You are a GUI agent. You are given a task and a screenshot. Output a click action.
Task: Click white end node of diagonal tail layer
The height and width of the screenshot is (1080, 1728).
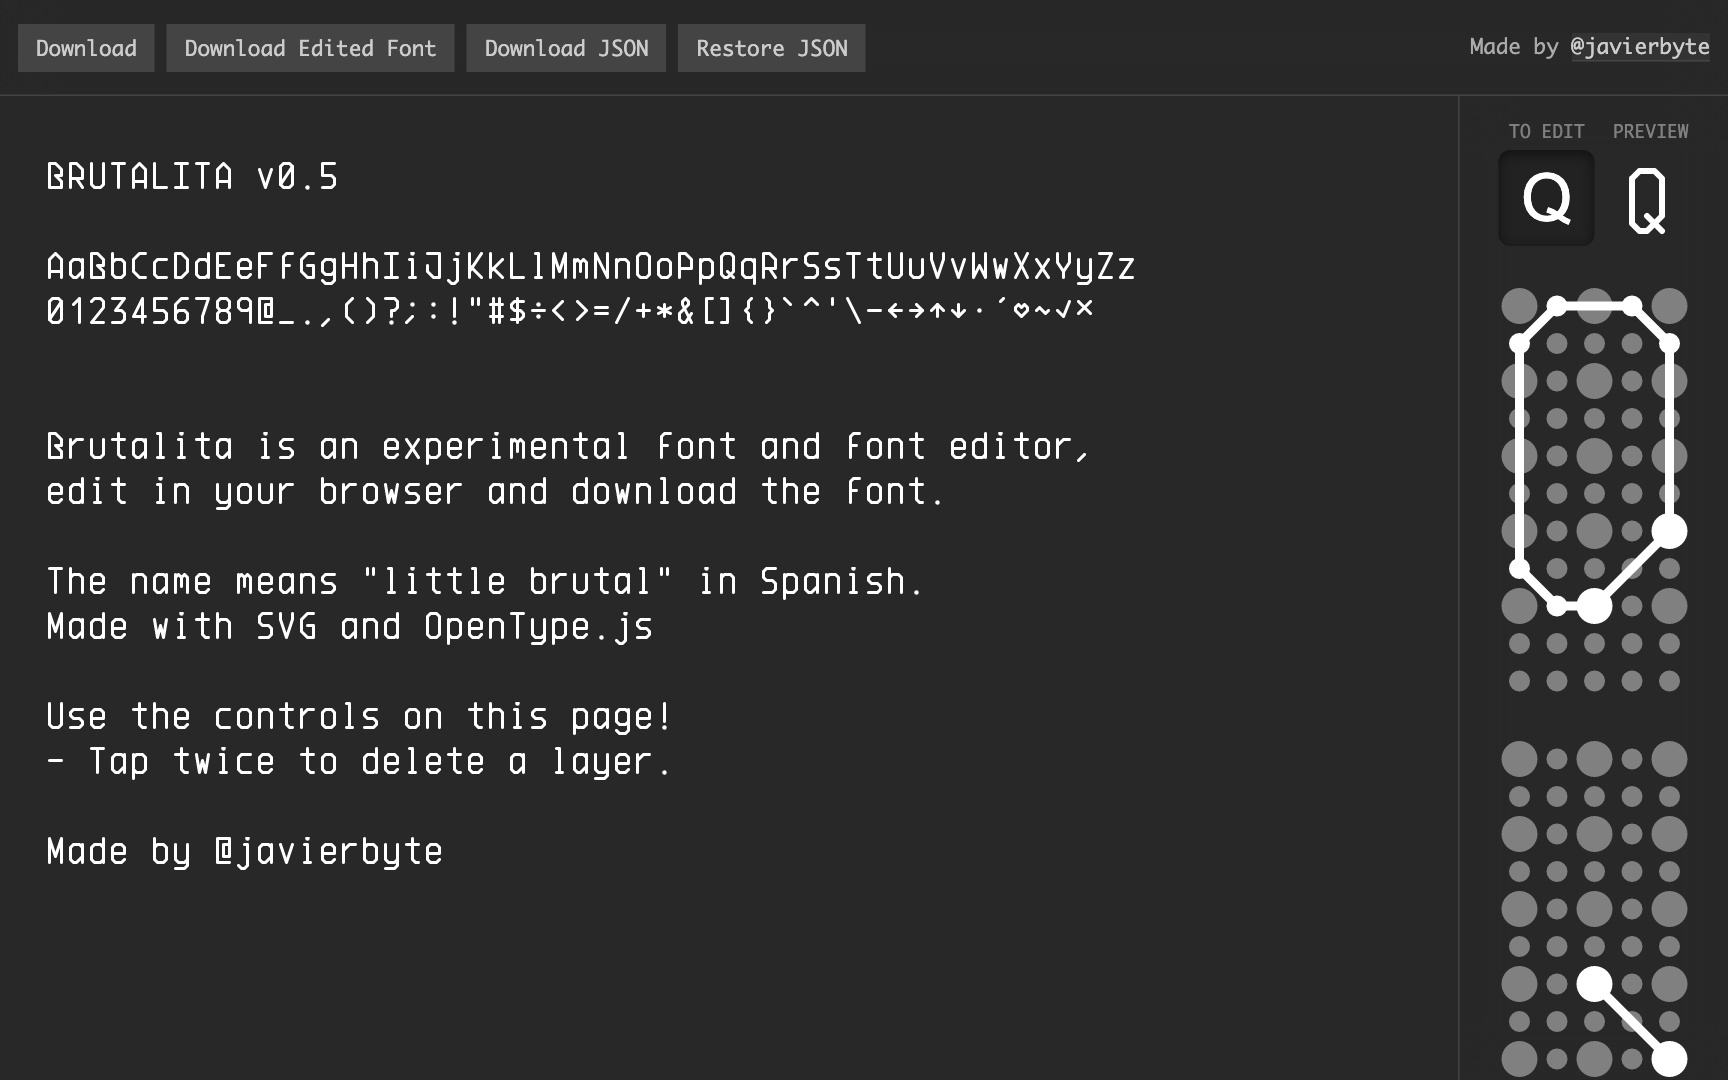click(1669, 1059)
